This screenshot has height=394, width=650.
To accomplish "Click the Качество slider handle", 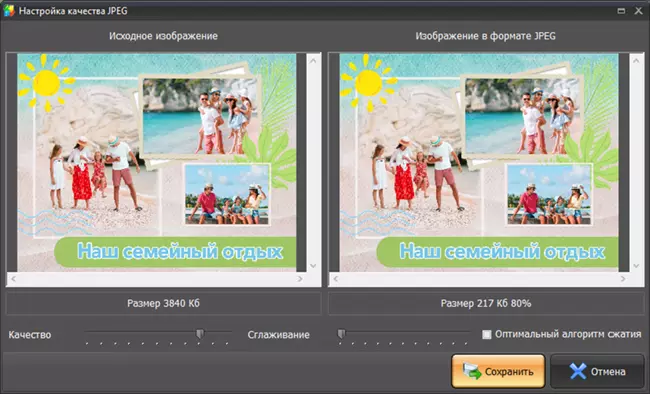I will pos(200,334).
